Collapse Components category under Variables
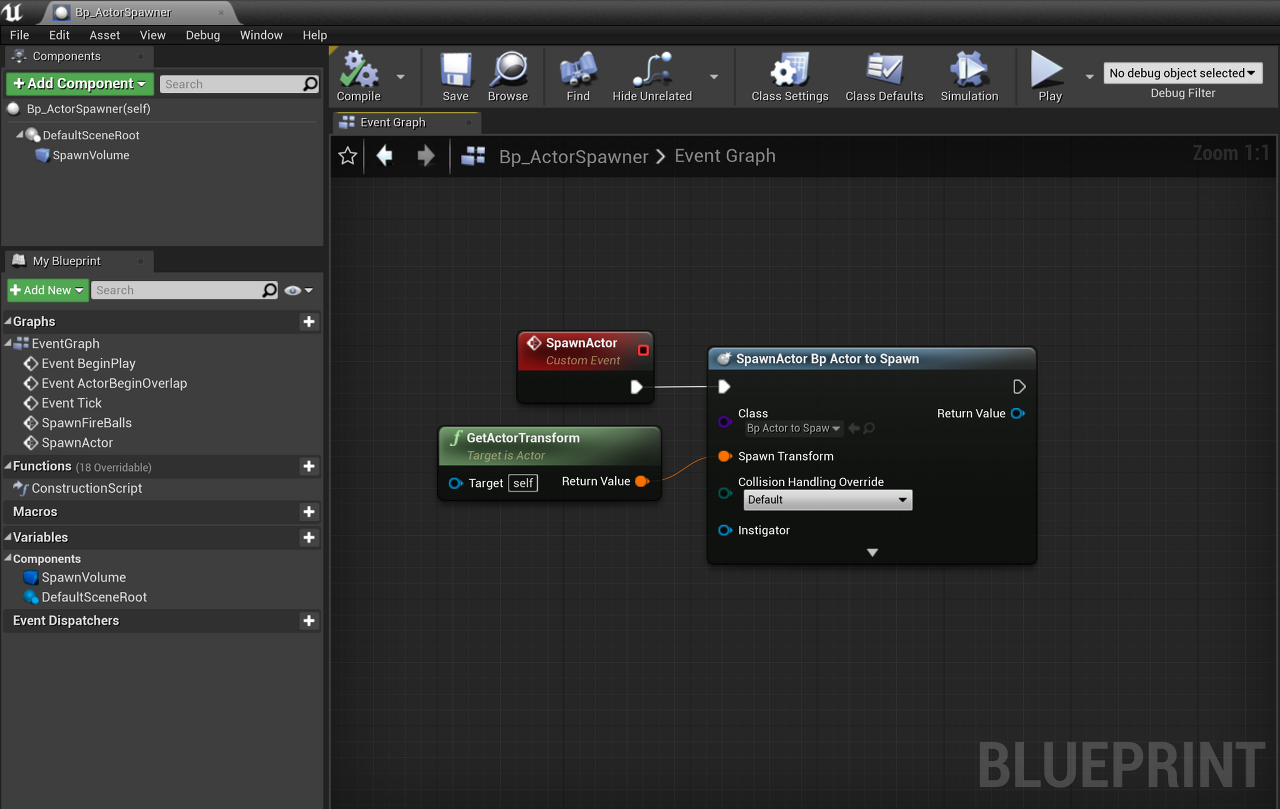 coord(7,559)
